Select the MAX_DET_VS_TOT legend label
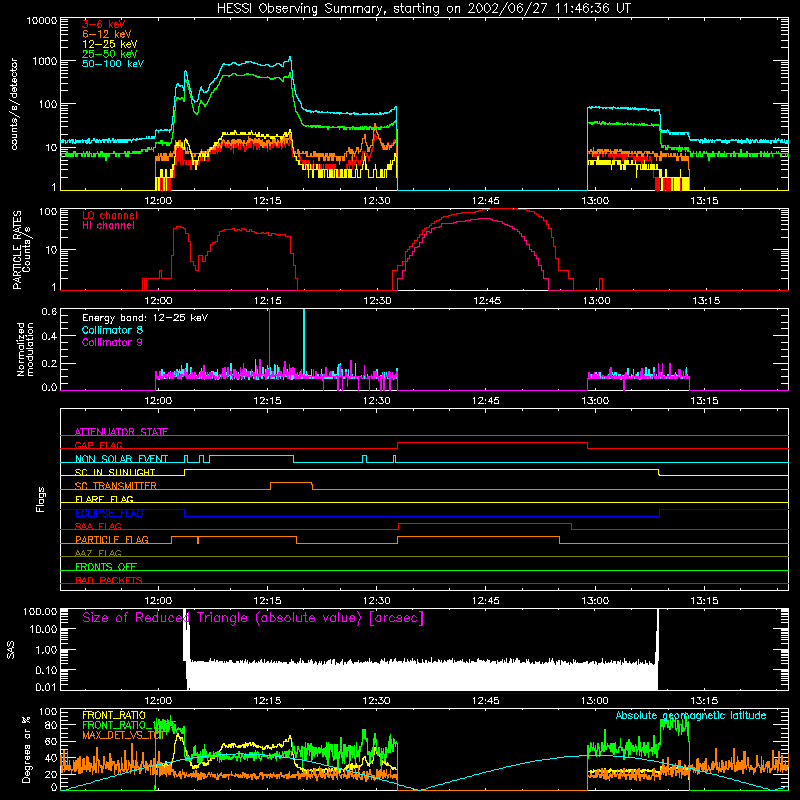This screenshot has width=800, height=800. (x=123, y=735)
